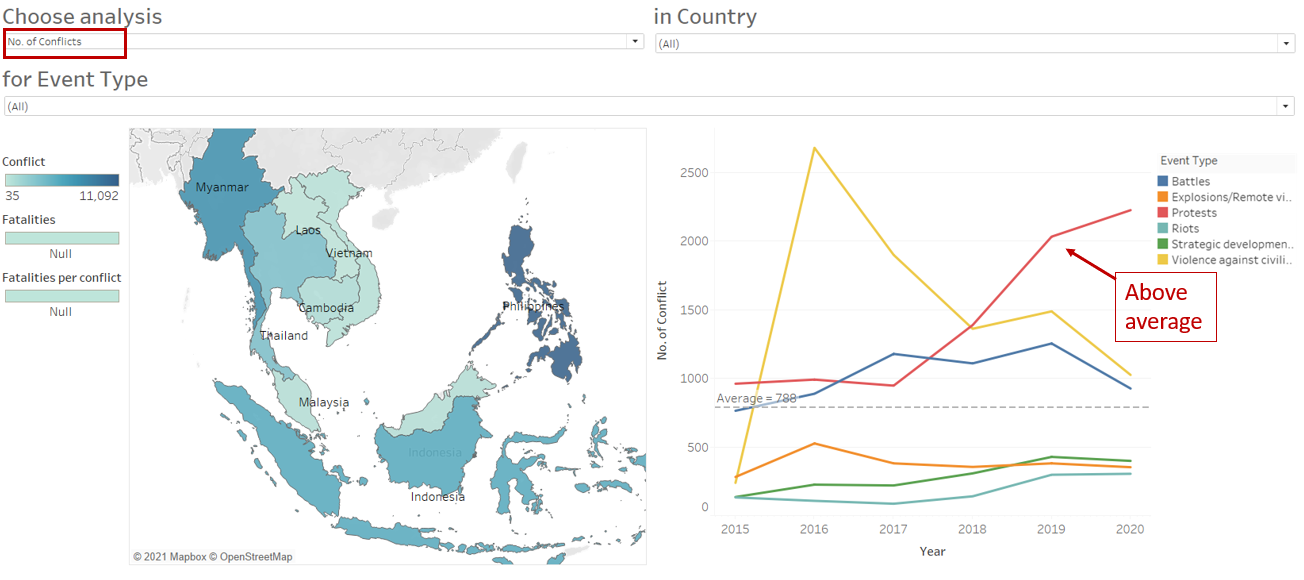
Task: Click the Fatalities per conflict color bar
Action: point(62,296)
